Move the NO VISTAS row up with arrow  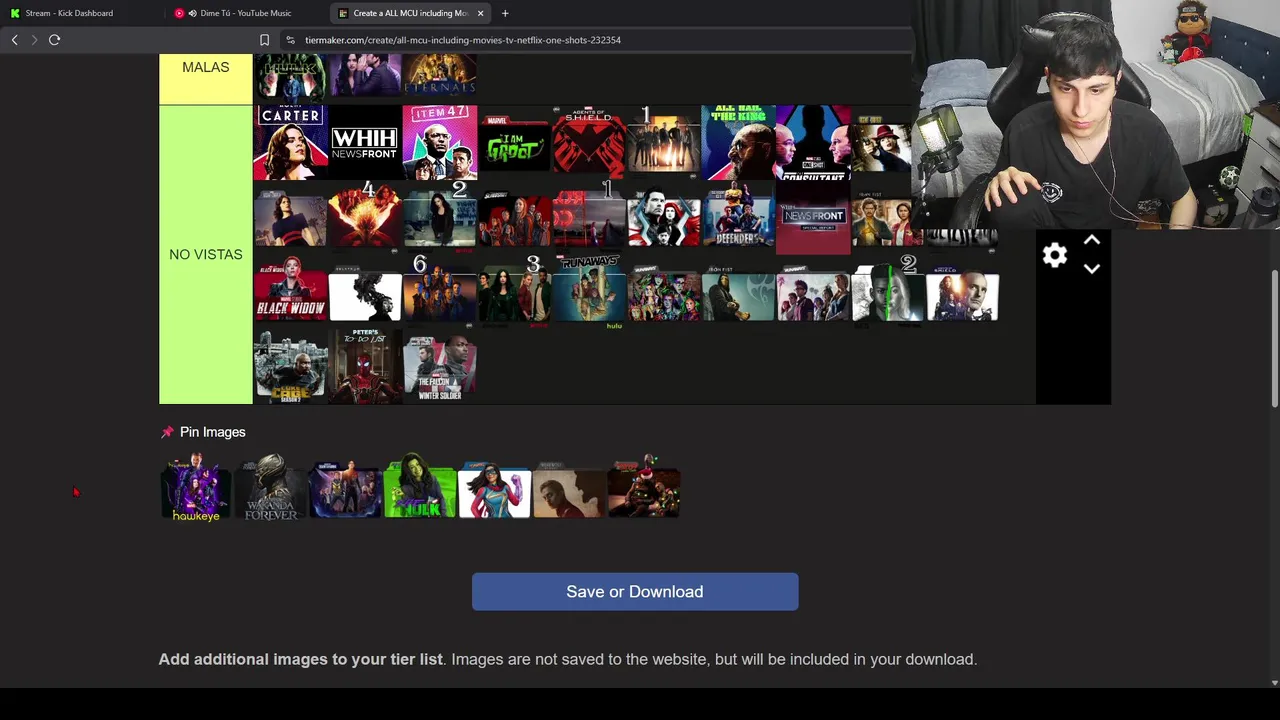point(1092,240)
